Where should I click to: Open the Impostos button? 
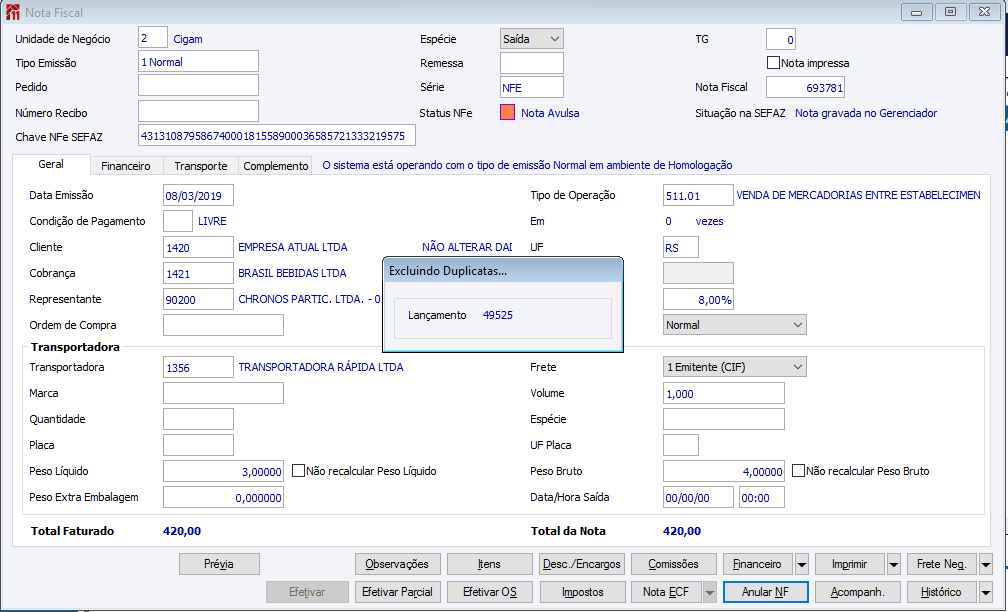(x=582, y=592)
